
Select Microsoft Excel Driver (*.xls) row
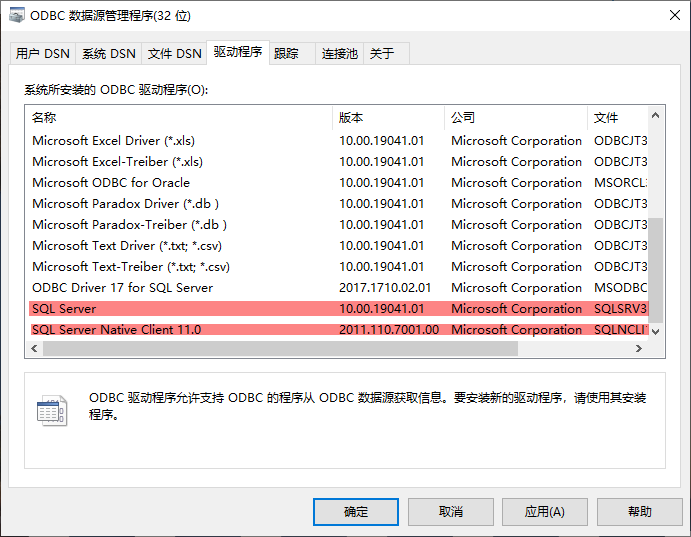pos(338,141)
